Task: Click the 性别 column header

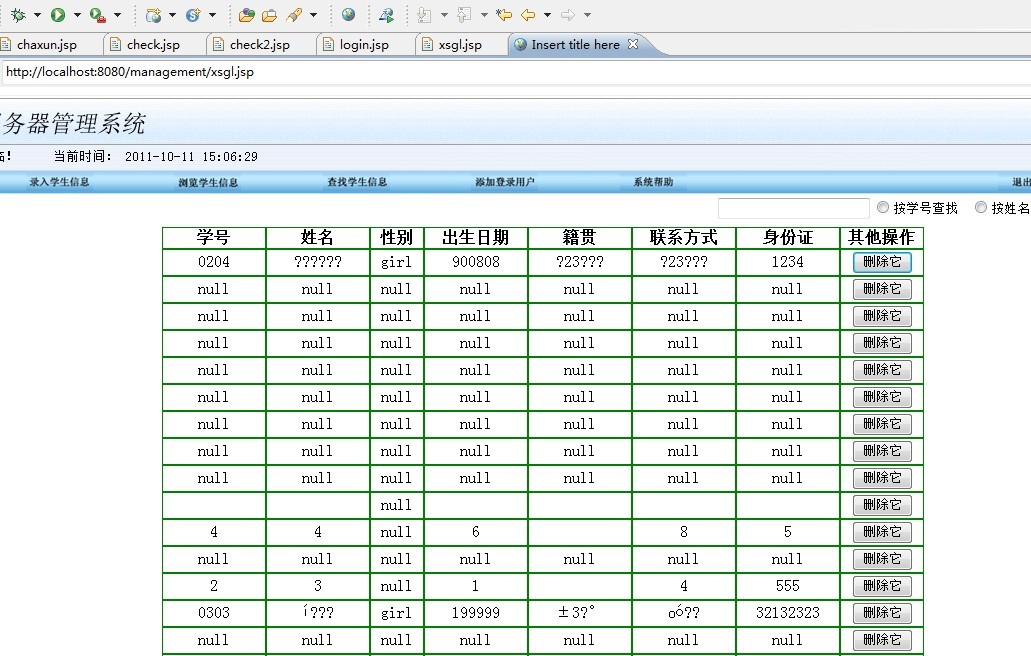Action: click(x=396, y=238)
